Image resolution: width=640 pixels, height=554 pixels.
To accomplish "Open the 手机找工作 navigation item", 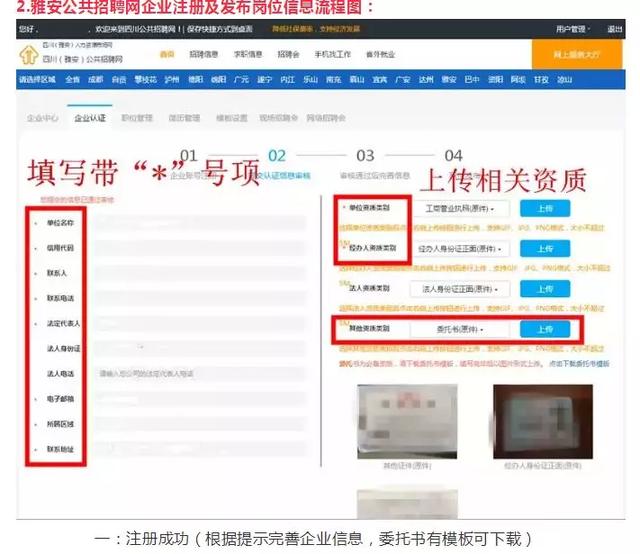I will [333, 54].
